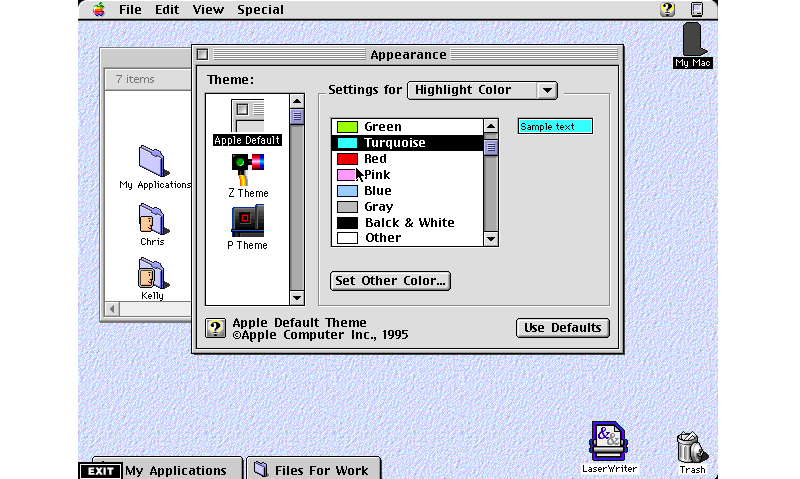This screenshot has width=800, height=479.
Task: Choose the Z Theme icon
Action: point(248,176)
